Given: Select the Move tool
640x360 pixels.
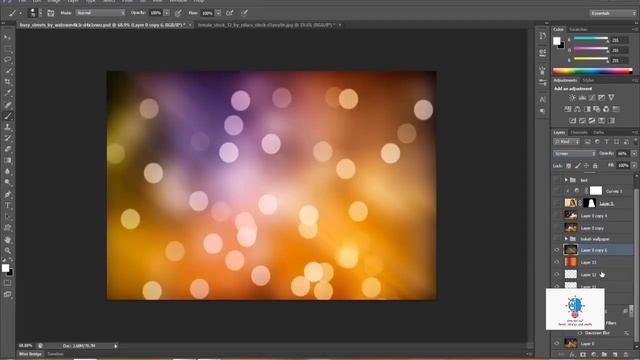Looking at the screenshot, I should pyautogui.click(x=7, y=38).
